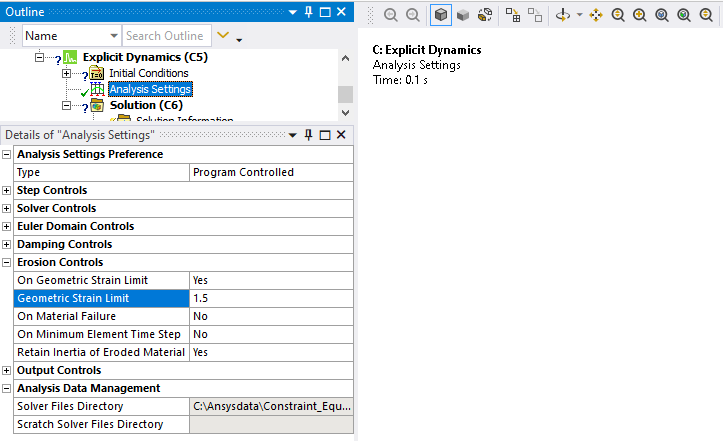The height and width of the screenshot is (441, 723).
Task: Collapse Analysis Settings Preference section
Action: (6, 155)
